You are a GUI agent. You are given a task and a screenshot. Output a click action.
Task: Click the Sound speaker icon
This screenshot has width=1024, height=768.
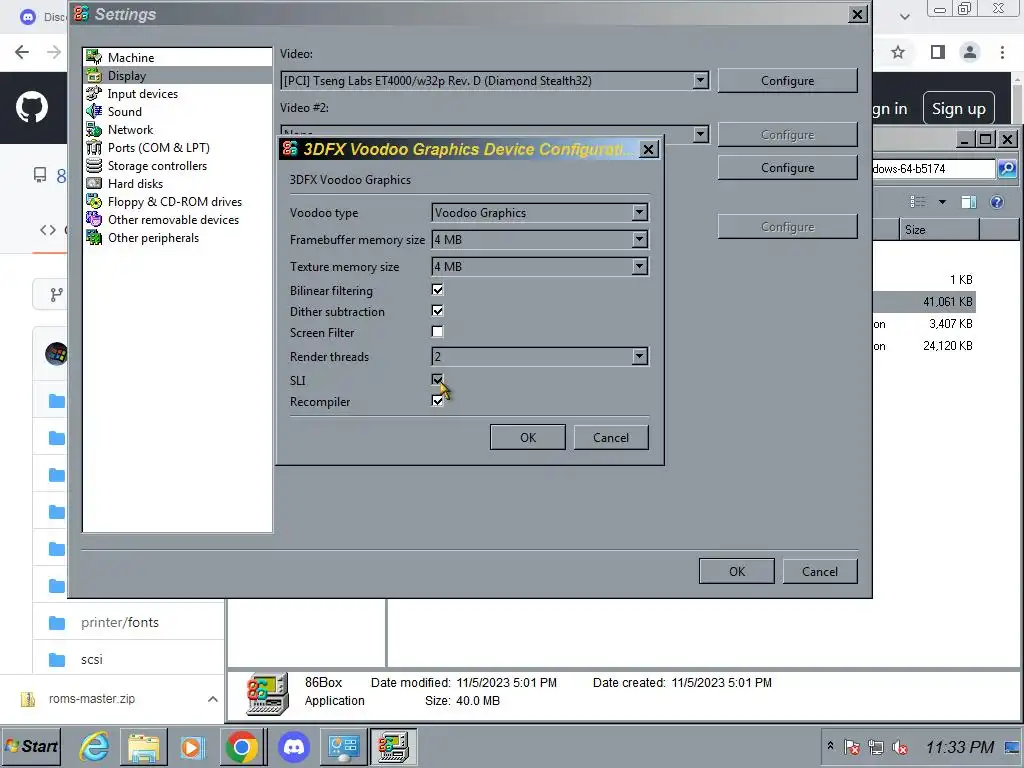[94, 112]
